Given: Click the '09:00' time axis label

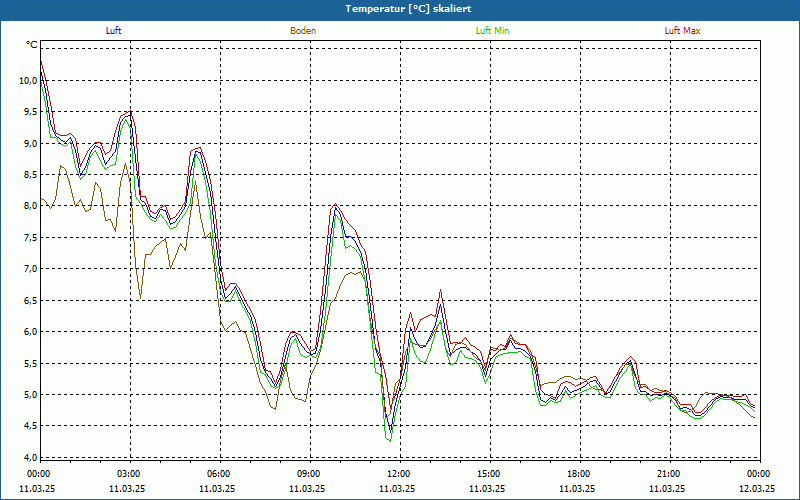Looking at the screenshot, I should [x=310, y=474].
